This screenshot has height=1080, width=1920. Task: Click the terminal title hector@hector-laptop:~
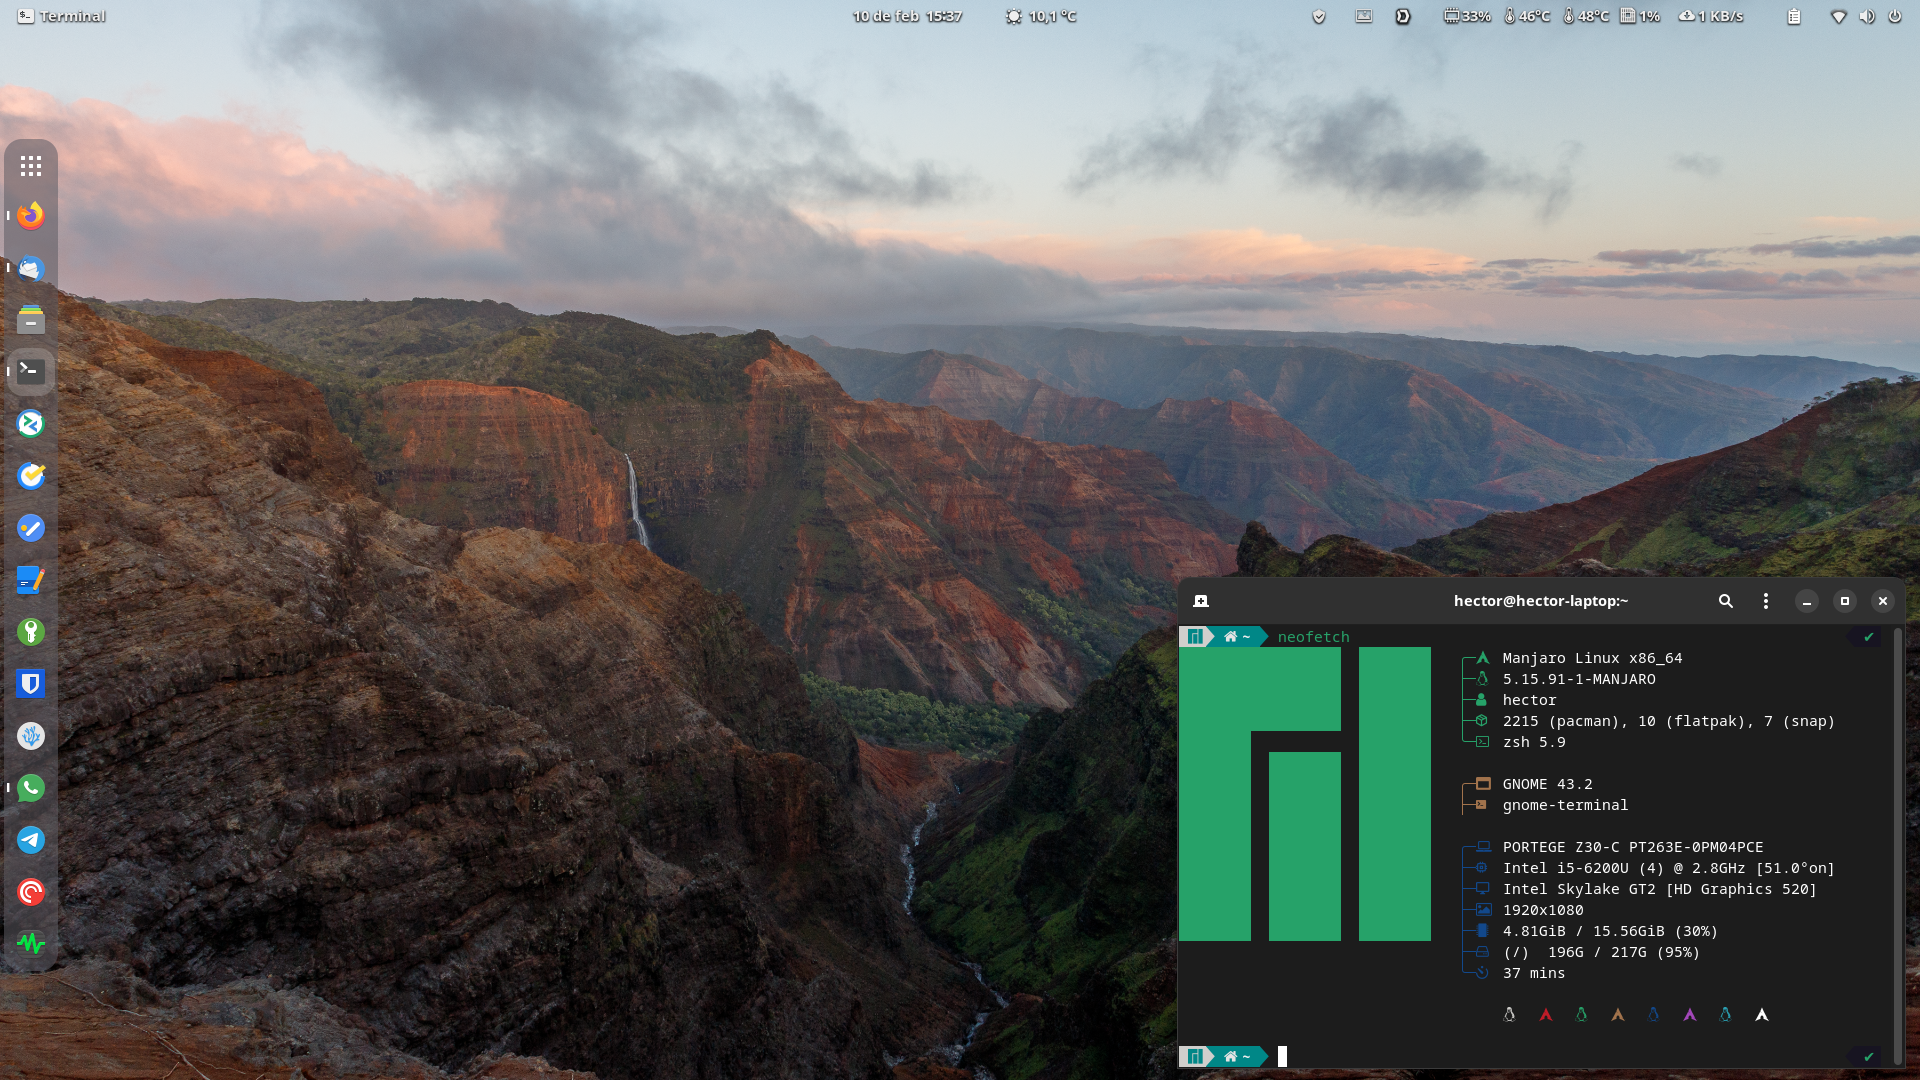point(1541,601)
